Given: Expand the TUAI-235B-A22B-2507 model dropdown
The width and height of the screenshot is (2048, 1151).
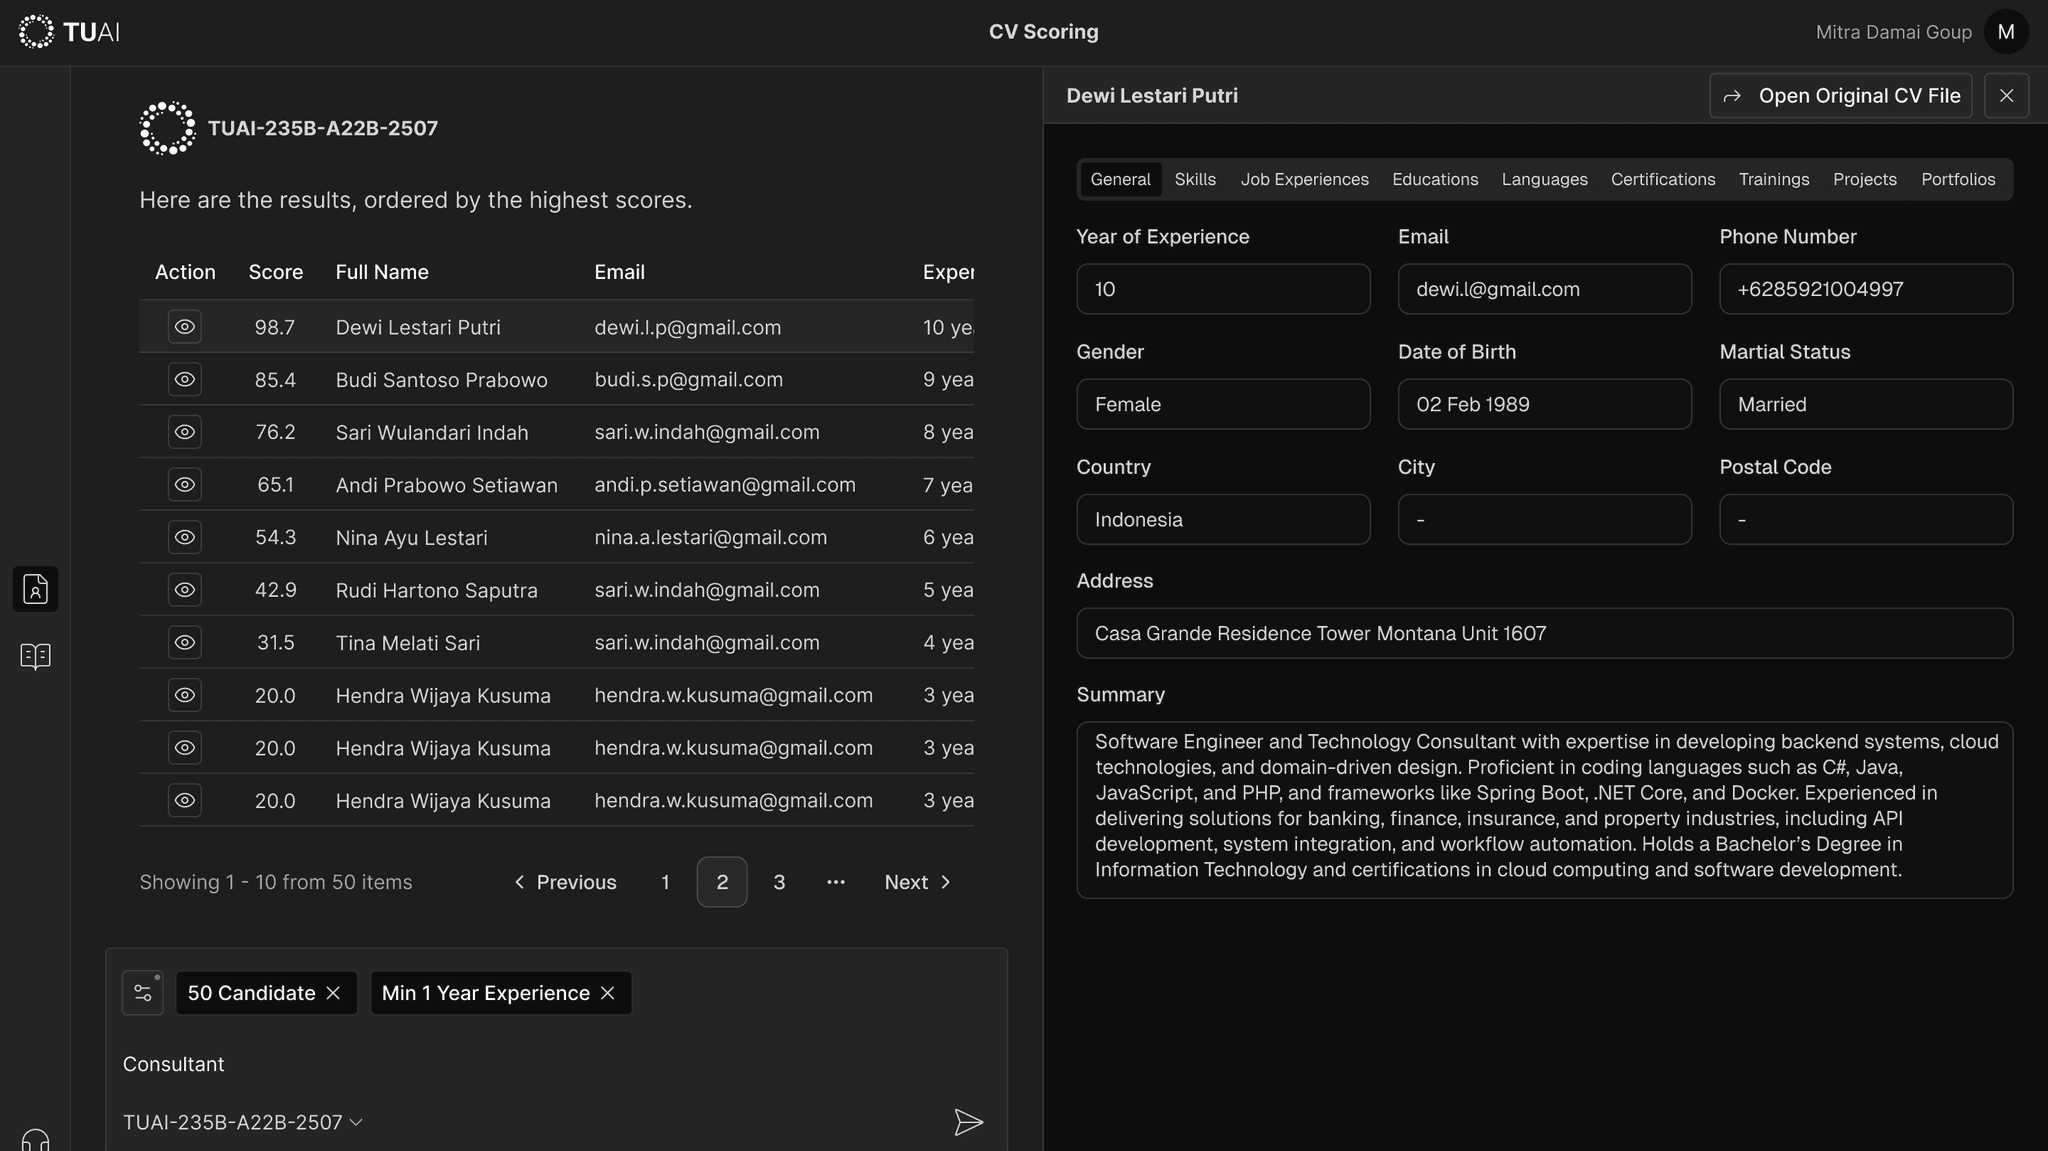Looking at the screenshot, I should (243, 1122).
